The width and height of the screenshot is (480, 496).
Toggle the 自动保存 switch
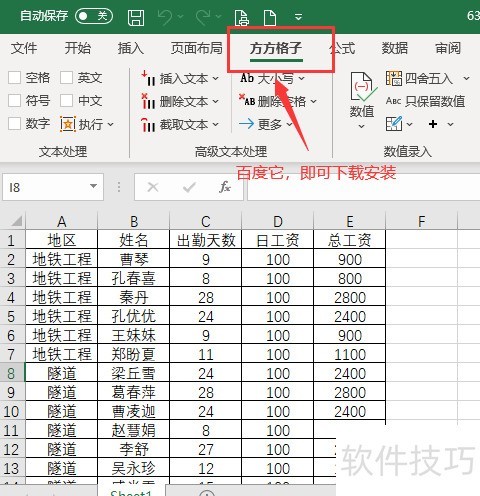point(94,16)
